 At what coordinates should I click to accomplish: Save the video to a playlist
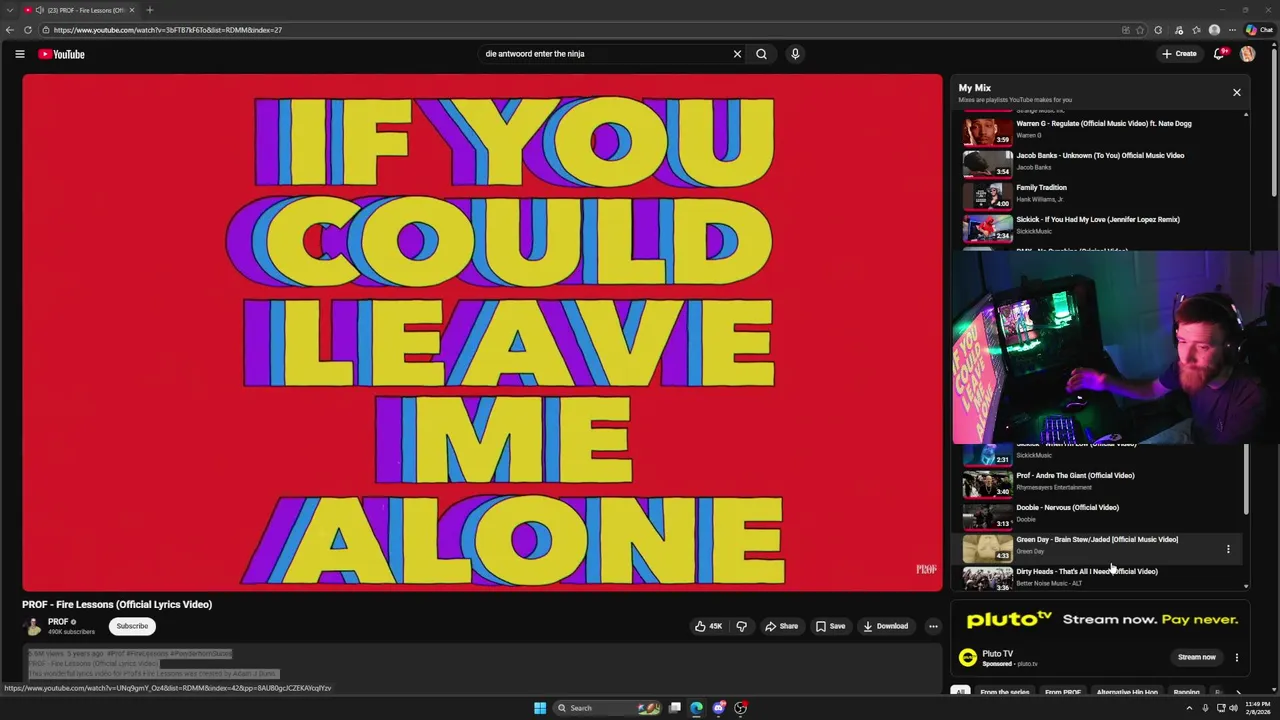point(830,626)
